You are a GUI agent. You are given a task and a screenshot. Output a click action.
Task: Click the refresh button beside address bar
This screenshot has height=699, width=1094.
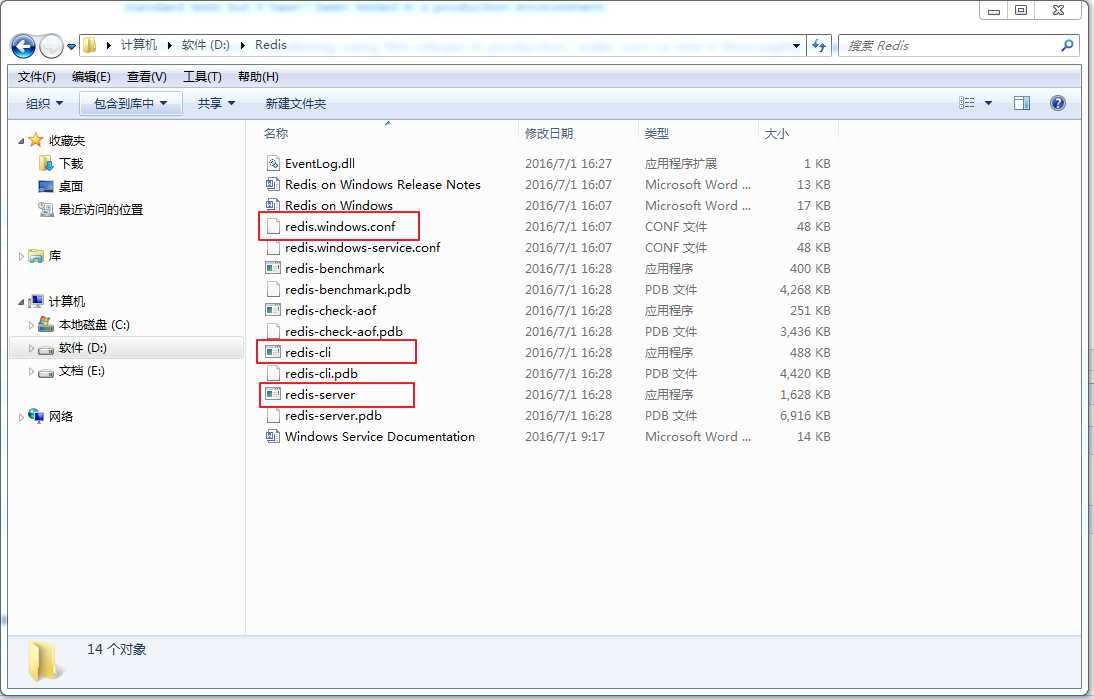pyautogui.click(x=819, y=45)
